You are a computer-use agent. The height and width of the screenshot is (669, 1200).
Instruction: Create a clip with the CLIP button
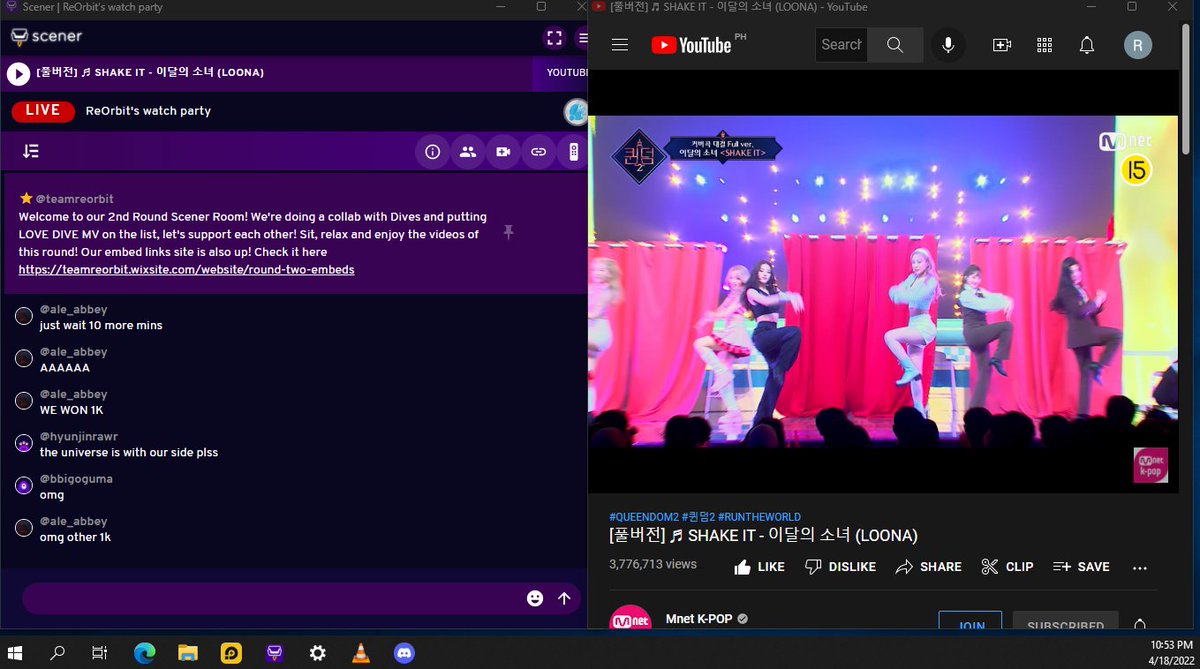[1007, 567]
